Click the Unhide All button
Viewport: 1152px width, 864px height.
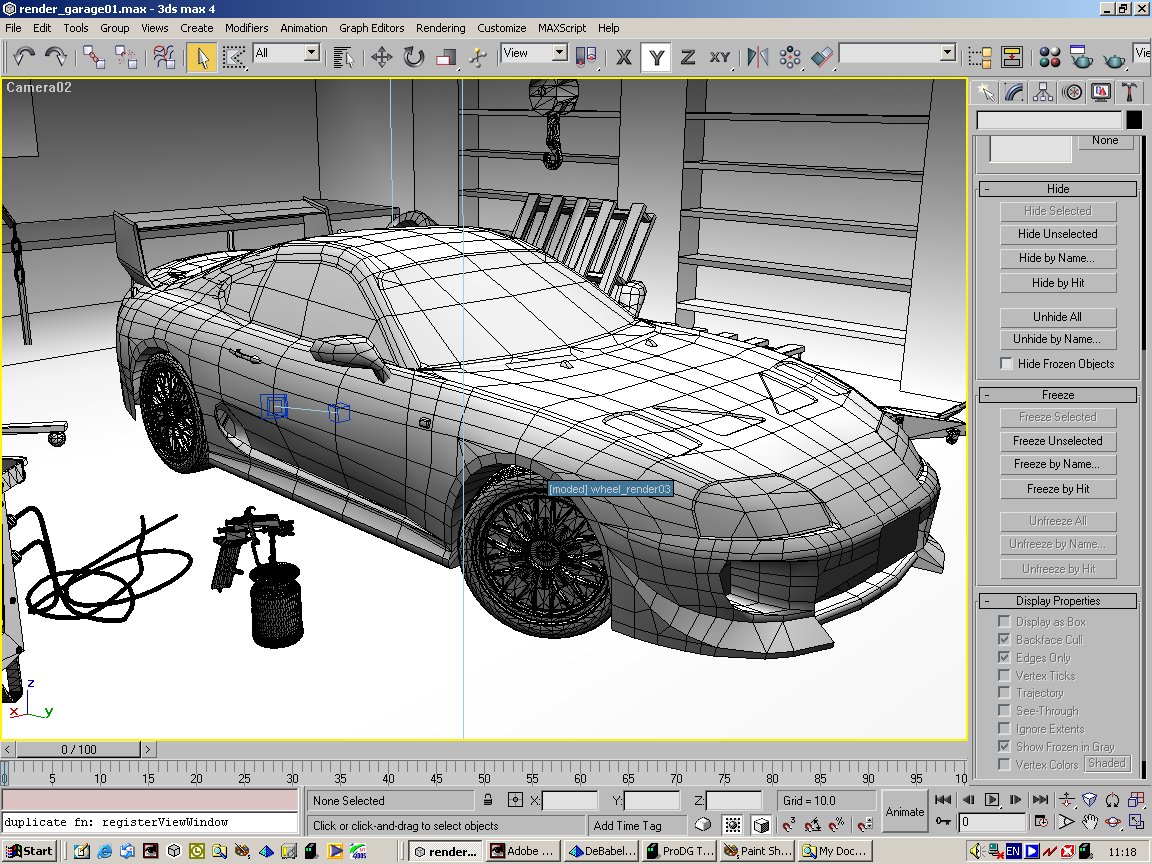[1057, 317]
